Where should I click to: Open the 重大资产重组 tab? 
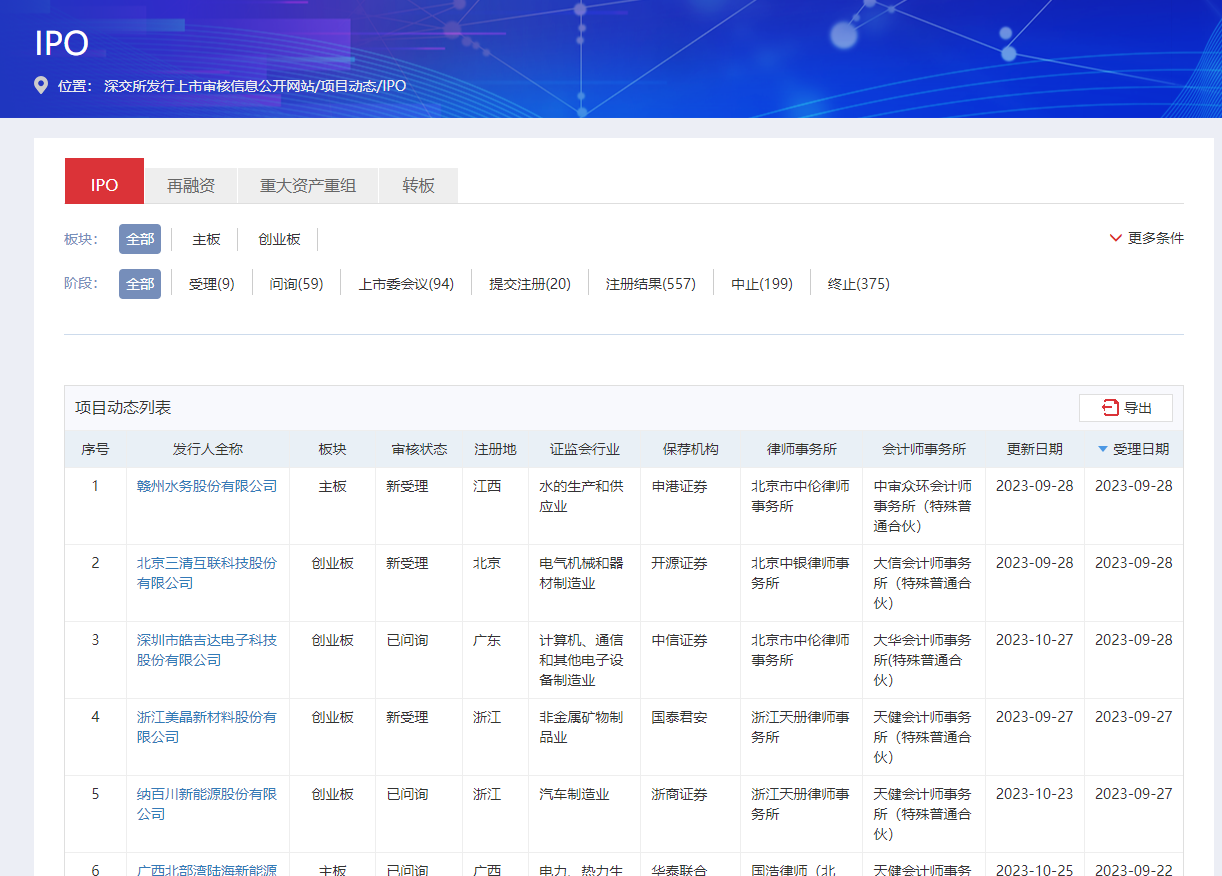coord(308,186)
